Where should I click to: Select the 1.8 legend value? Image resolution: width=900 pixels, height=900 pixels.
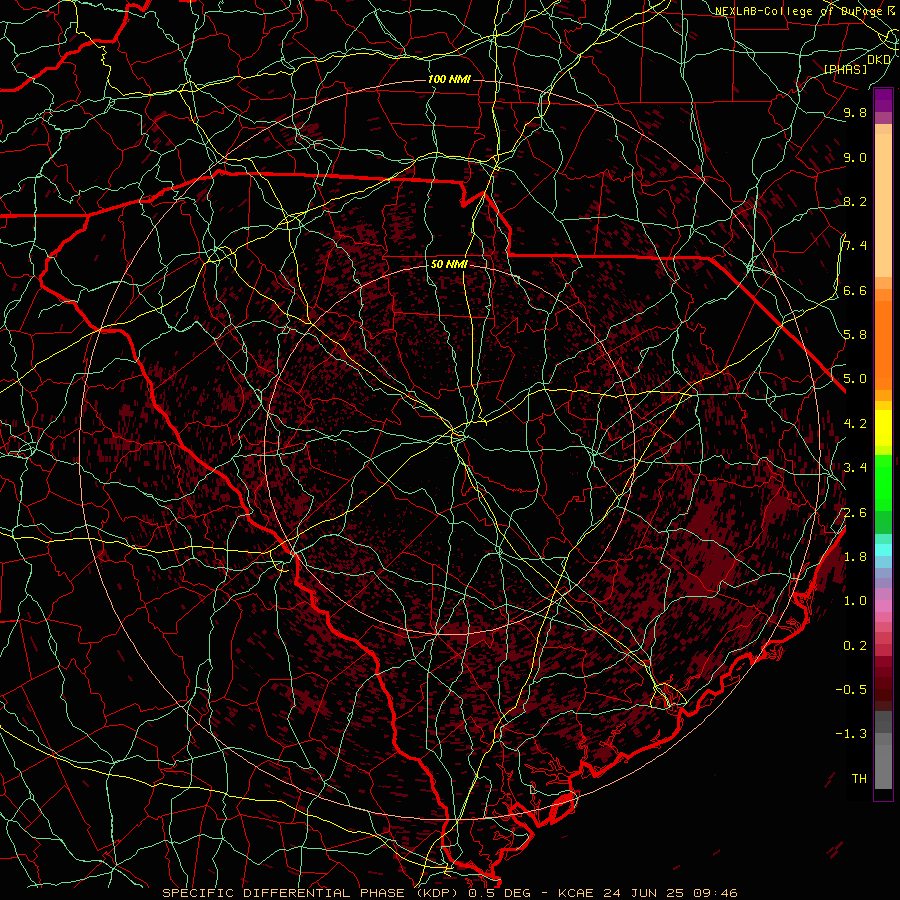(855, 557)
